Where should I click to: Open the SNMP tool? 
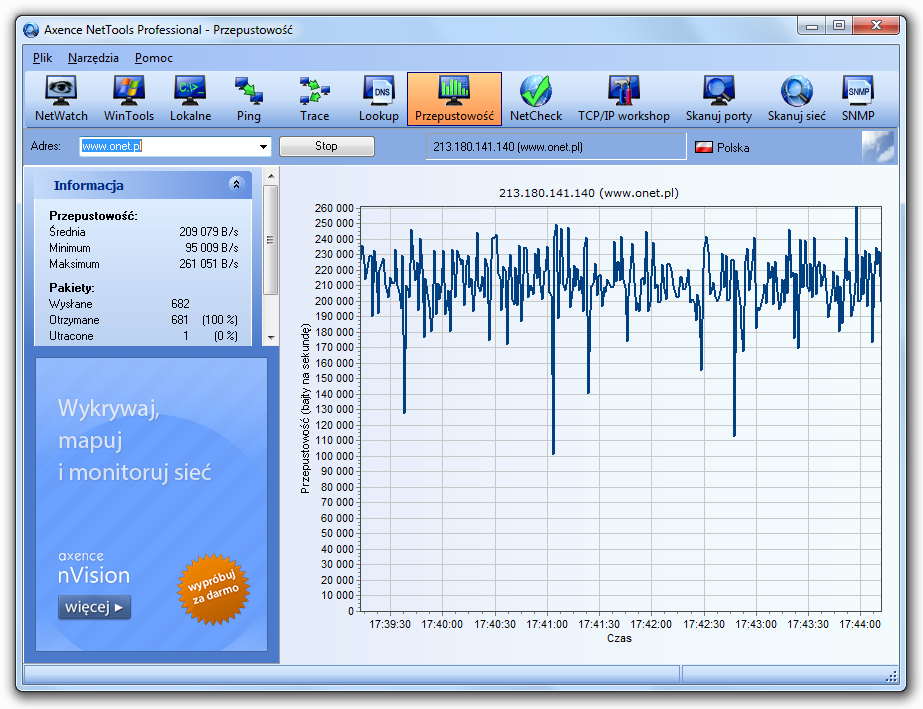(x=858, y=99)
